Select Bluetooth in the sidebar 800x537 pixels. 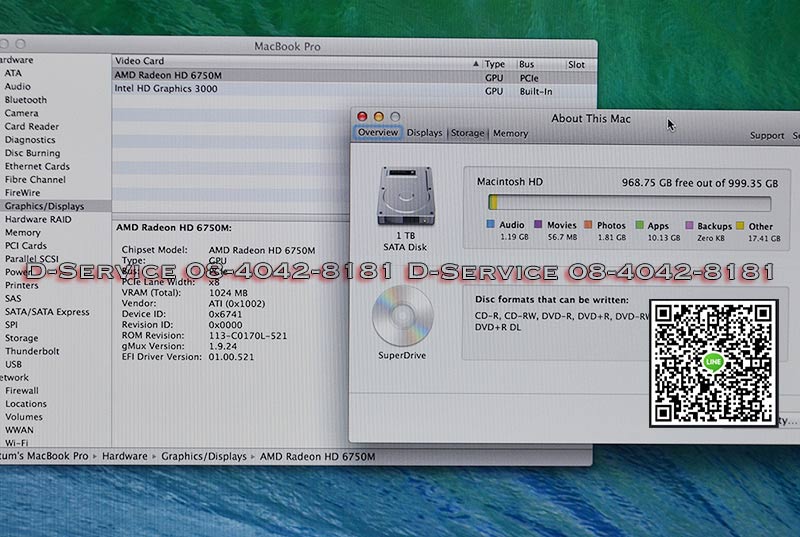[x=26, y=99]
